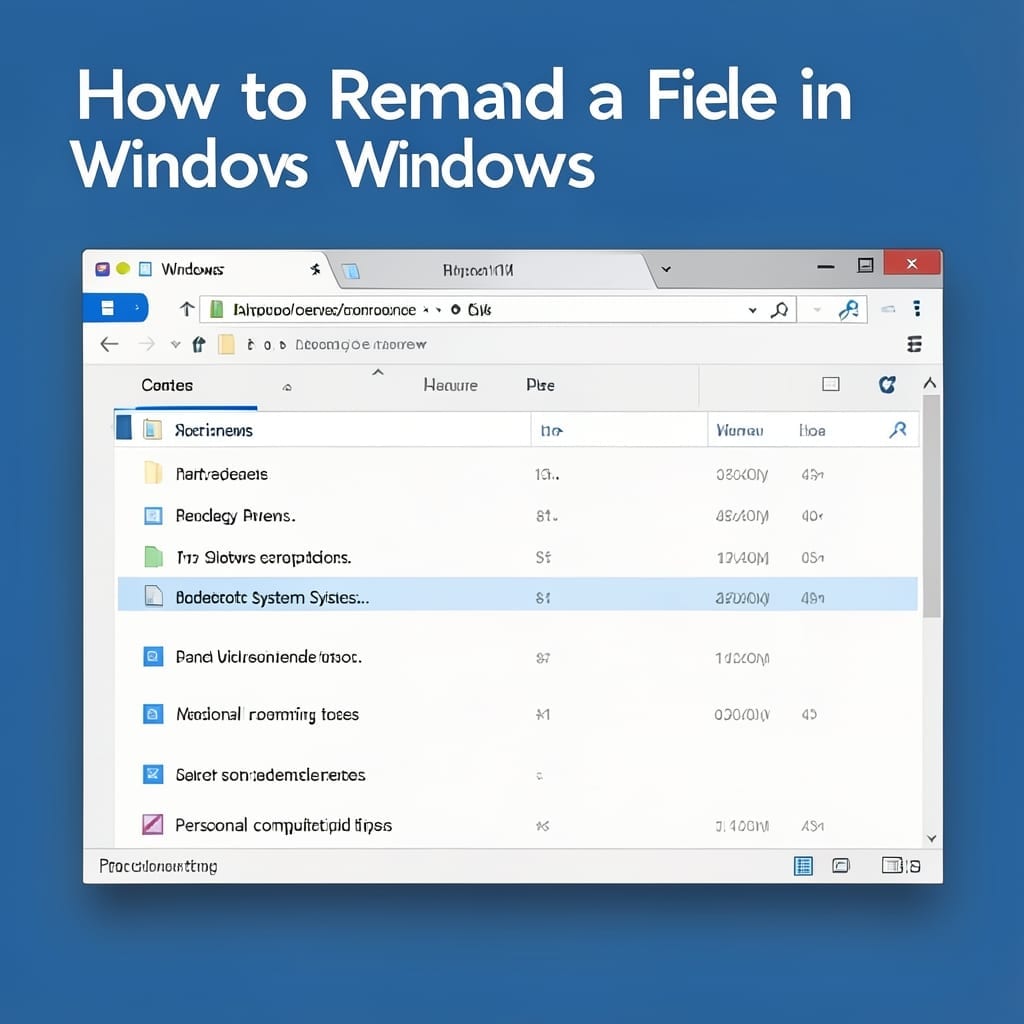Select the Nostonal roemriirg toees file
Screen dimensions: 1024x1024
click(x=517, y=714)
